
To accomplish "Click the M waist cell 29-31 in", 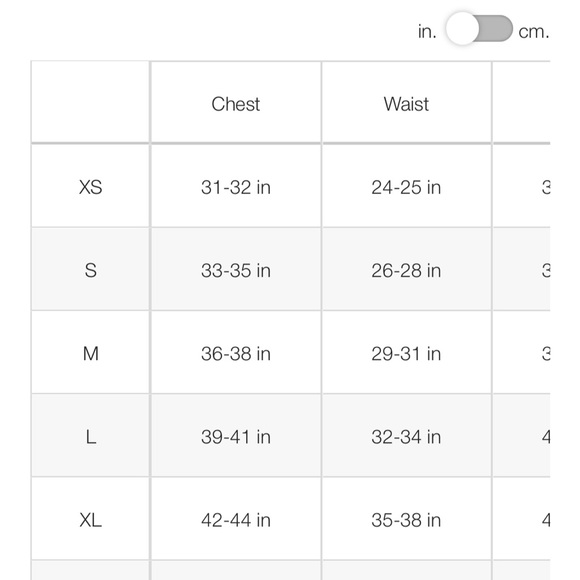I will [406, 354].
